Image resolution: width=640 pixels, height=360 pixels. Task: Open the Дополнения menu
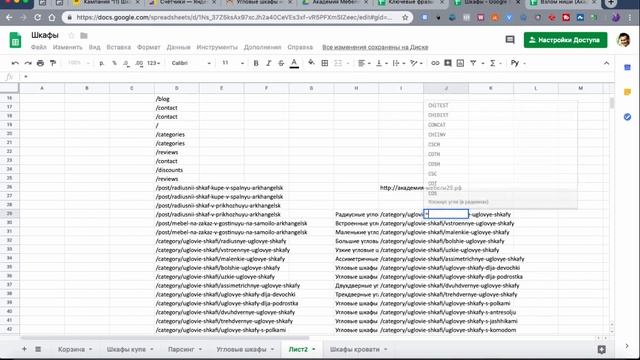pos(262,47)
